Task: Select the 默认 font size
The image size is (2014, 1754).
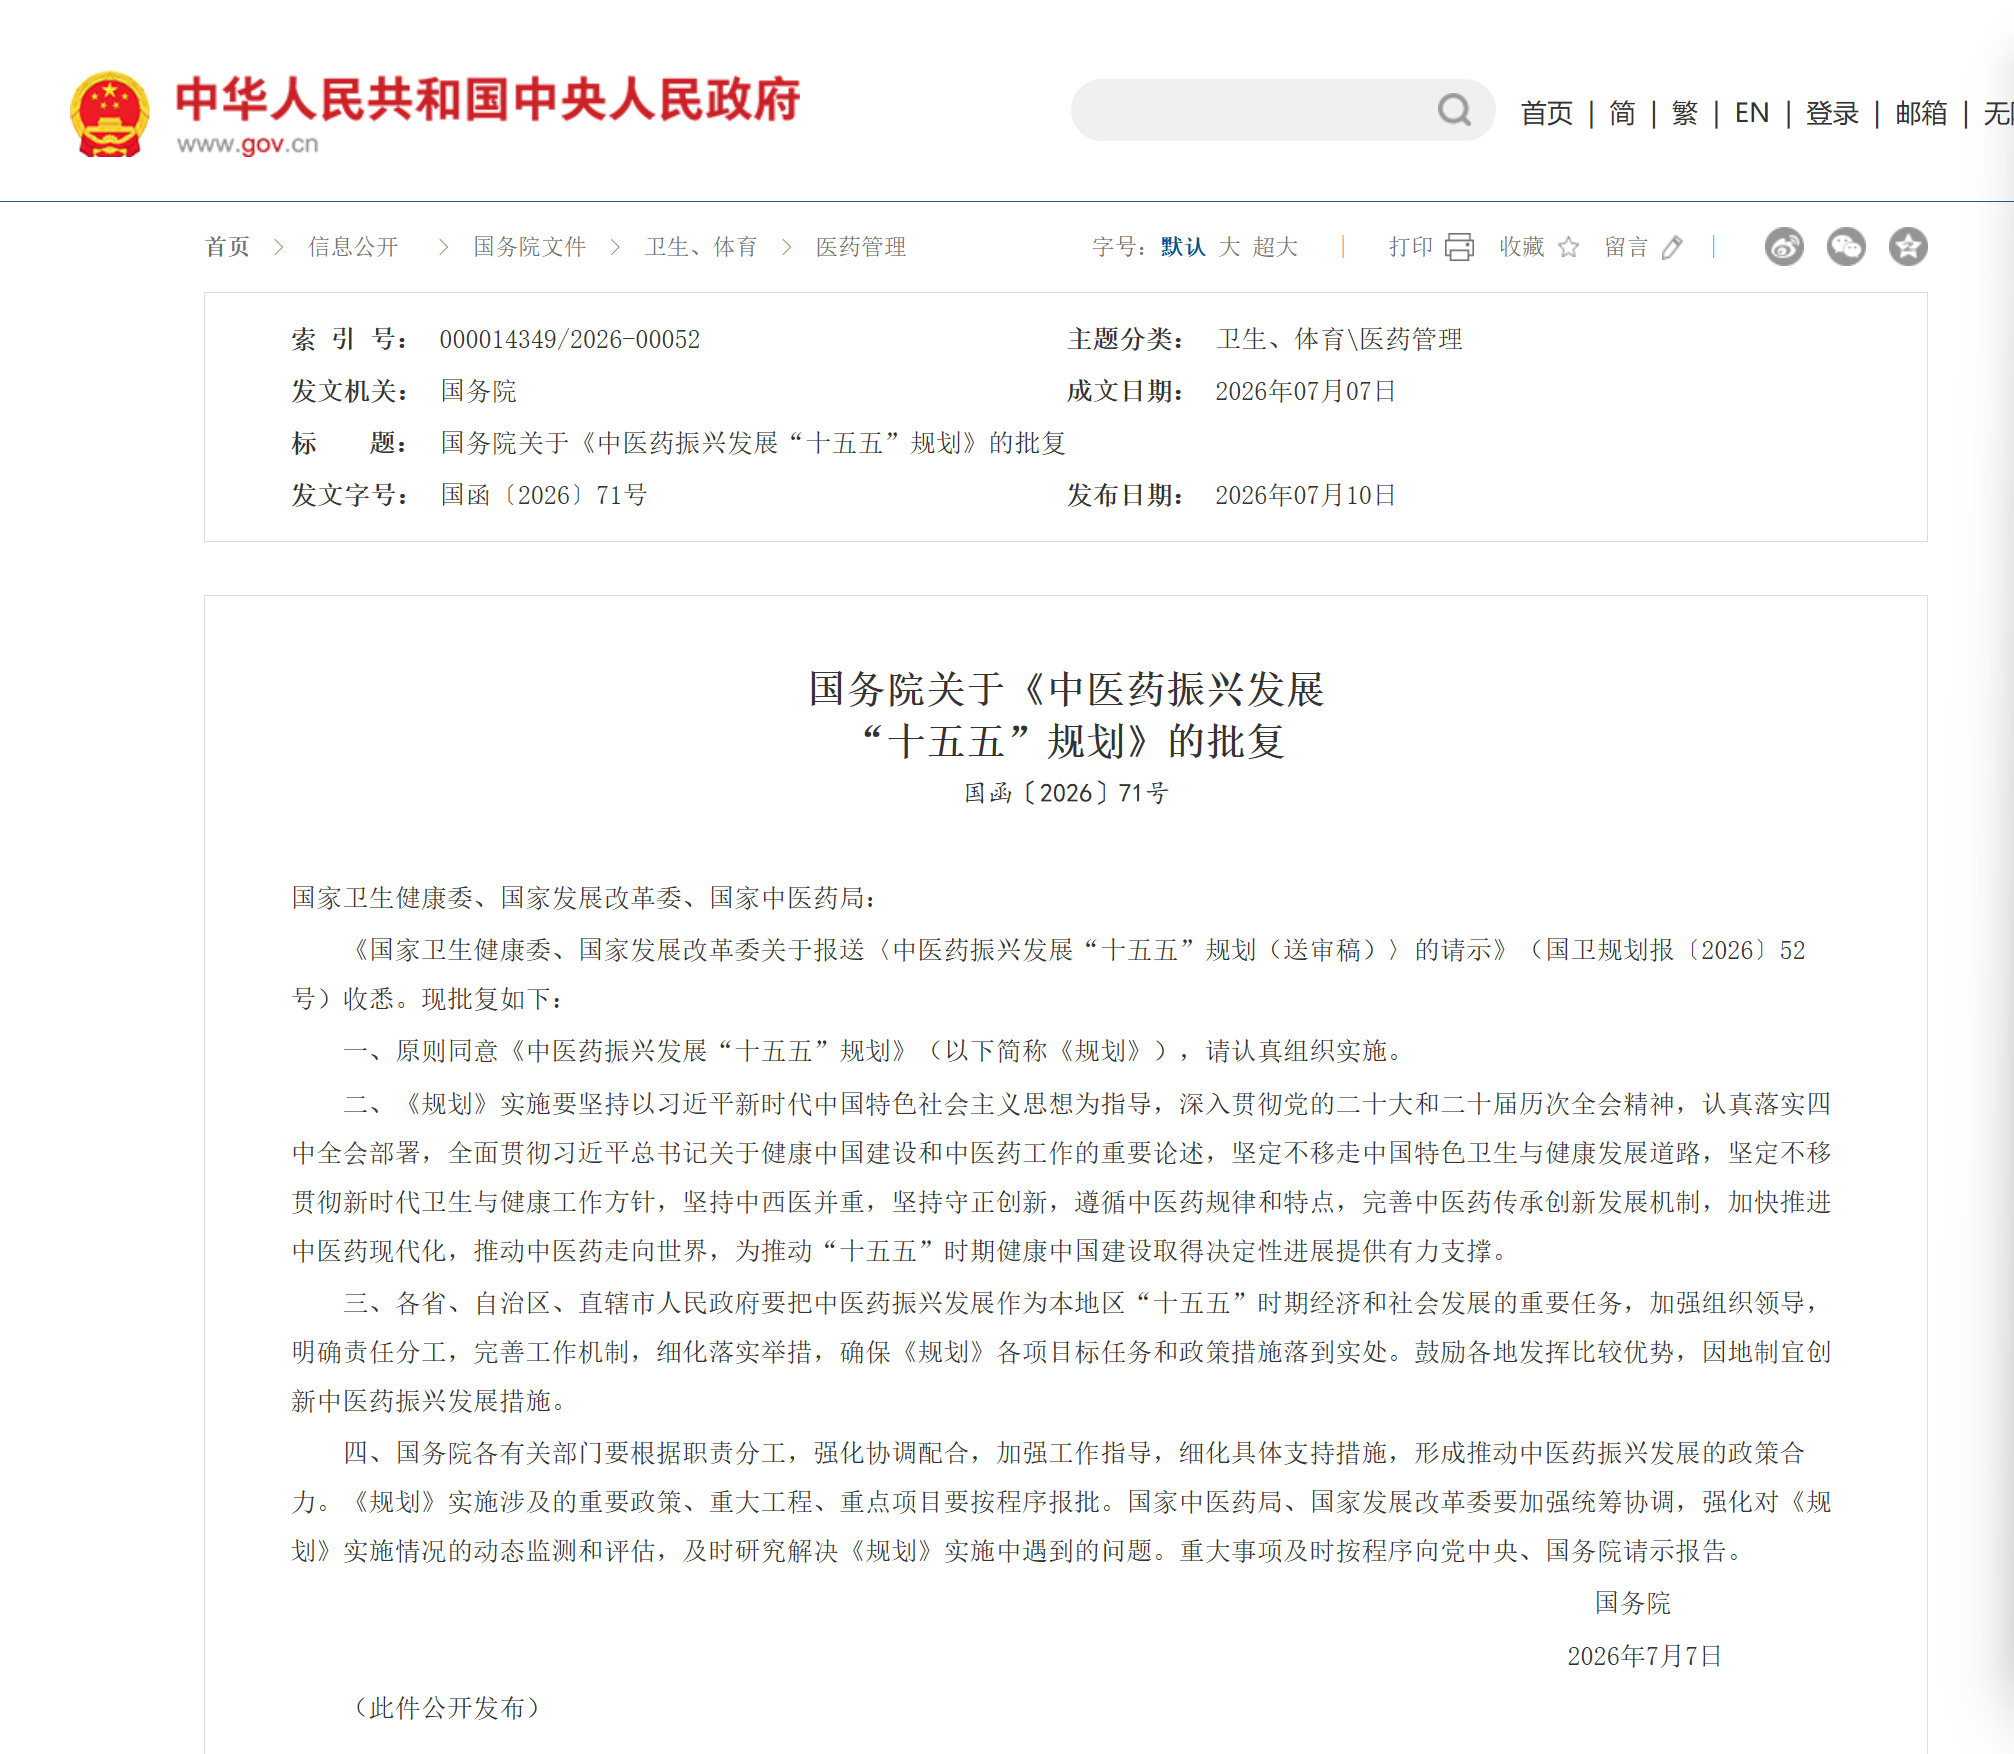Action: (x=1183, y=247)
